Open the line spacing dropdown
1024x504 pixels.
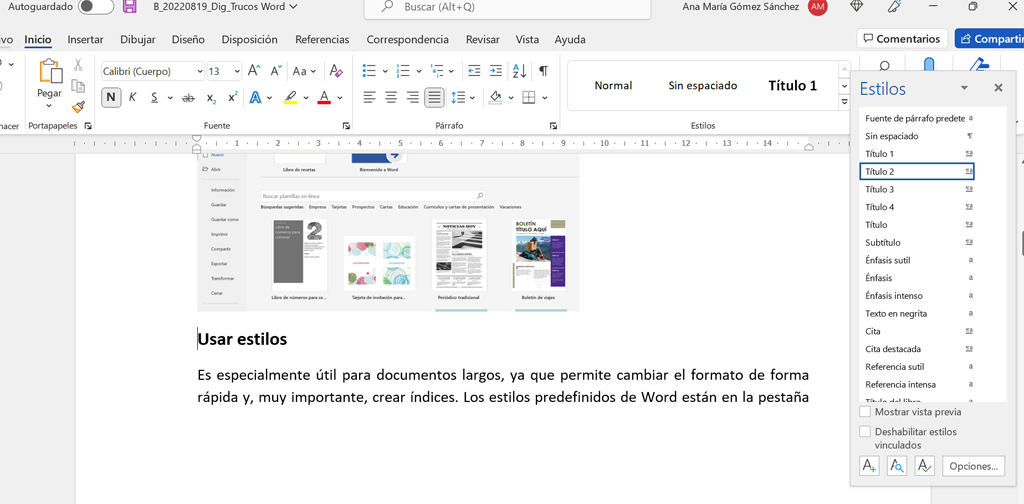[473, 98]
